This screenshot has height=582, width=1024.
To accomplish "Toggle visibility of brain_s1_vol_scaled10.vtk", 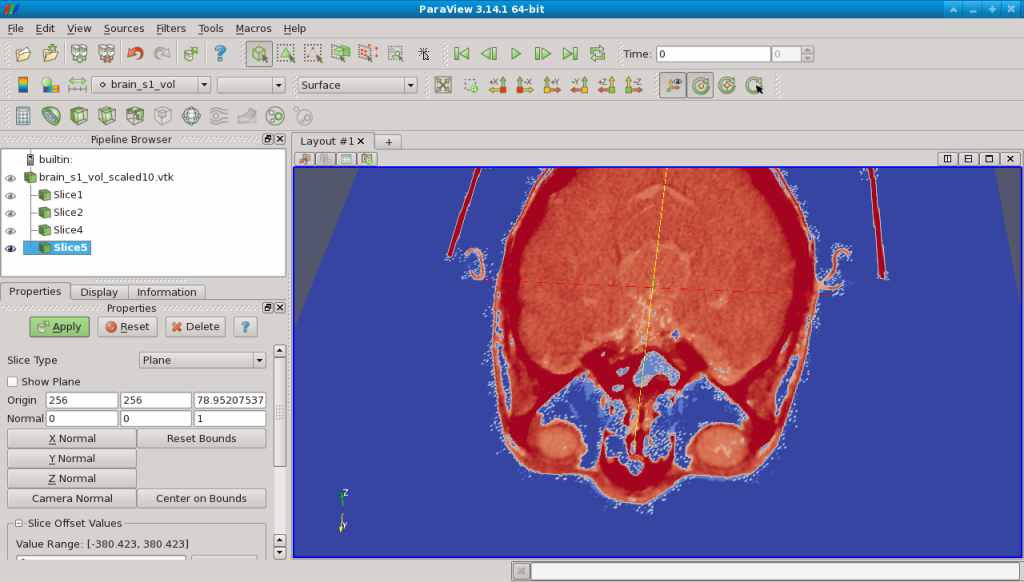I will [11, 178].
